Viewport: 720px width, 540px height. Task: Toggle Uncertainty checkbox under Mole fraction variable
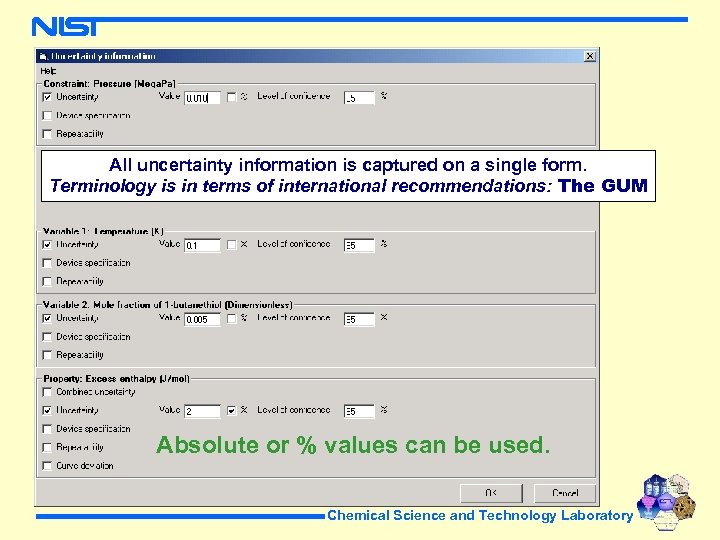coord(47,318)
